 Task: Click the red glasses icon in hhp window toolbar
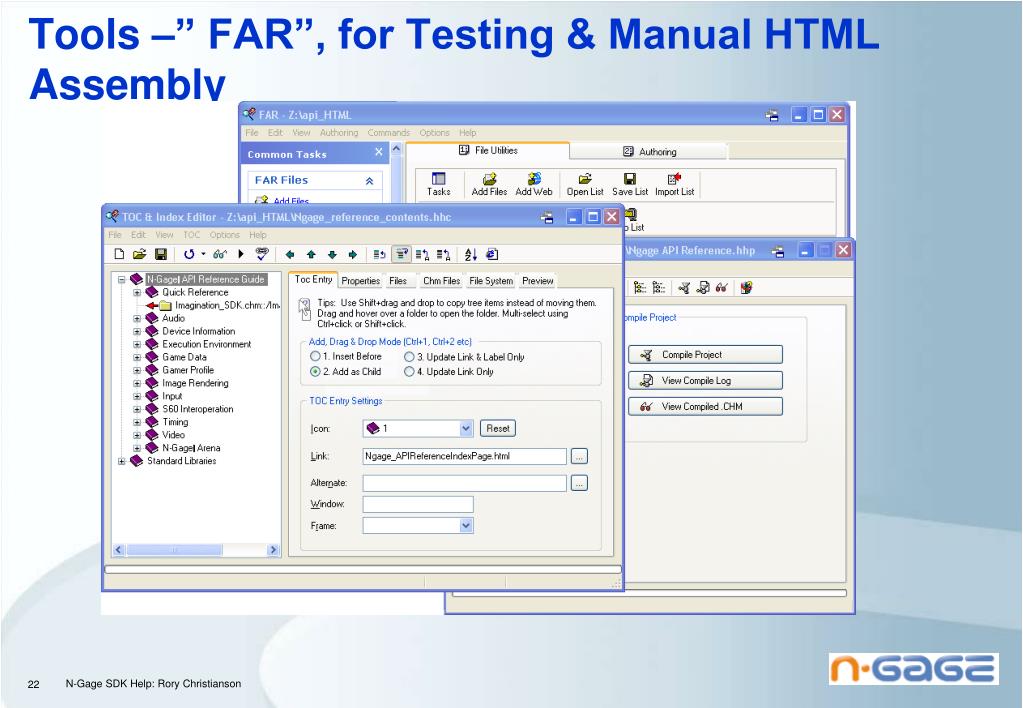coord(722,288)
